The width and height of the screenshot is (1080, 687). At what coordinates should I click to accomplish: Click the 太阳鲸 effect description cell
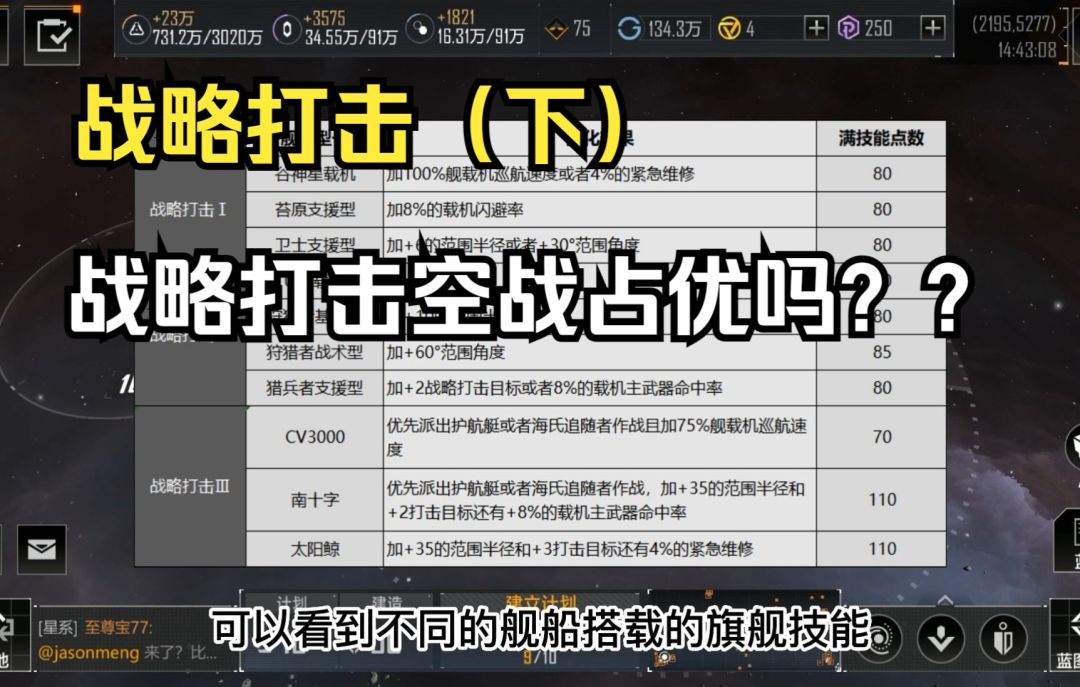point(600,549)
